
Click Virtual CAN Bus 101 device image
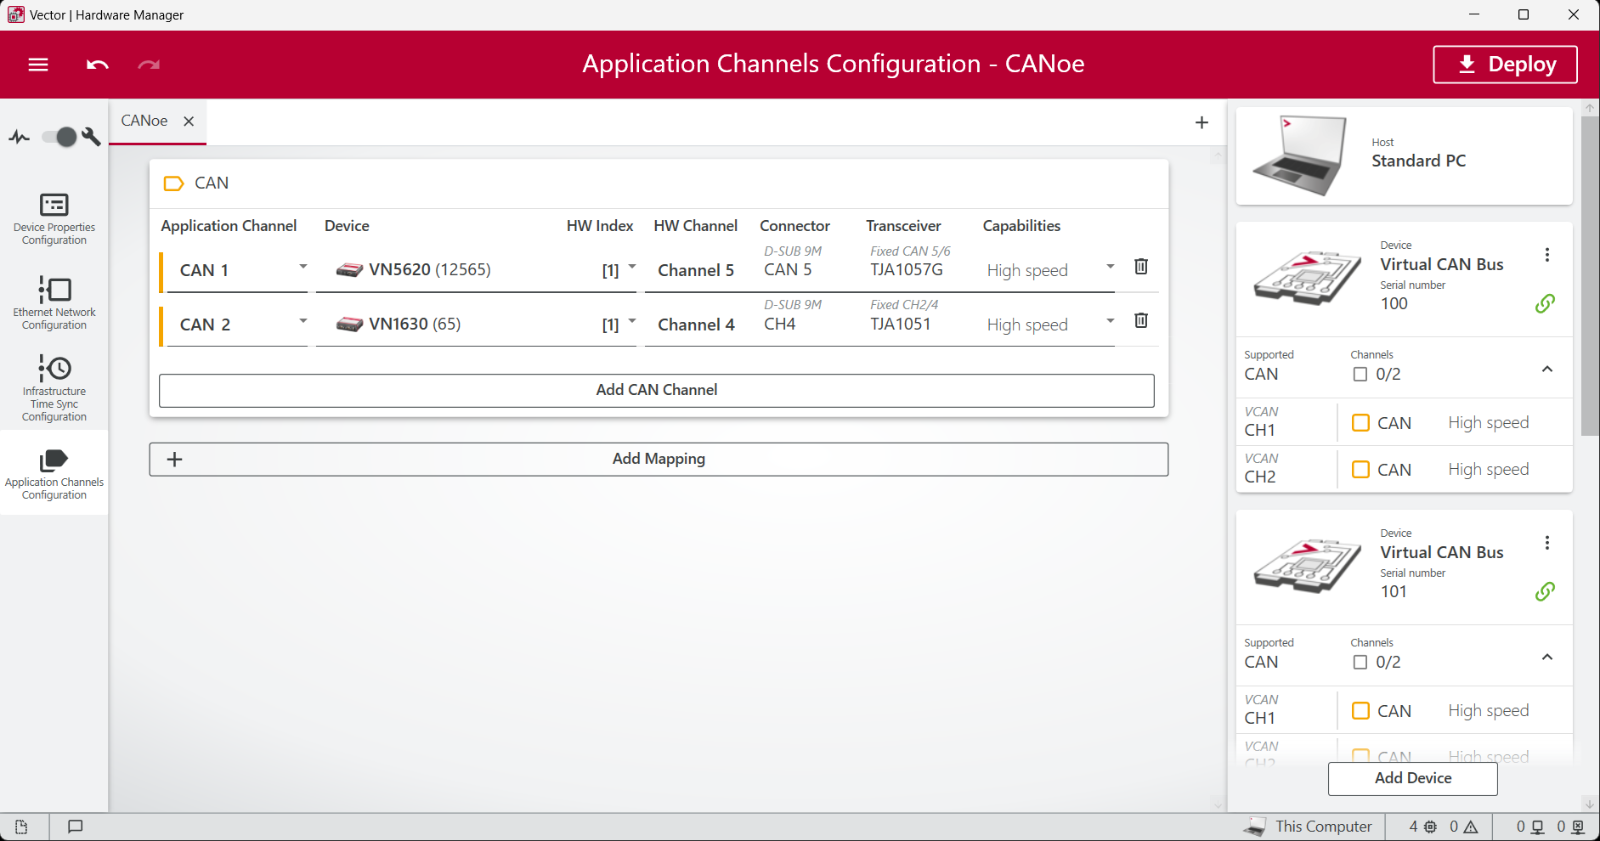pyautogui.click(x=1308, y=565)
